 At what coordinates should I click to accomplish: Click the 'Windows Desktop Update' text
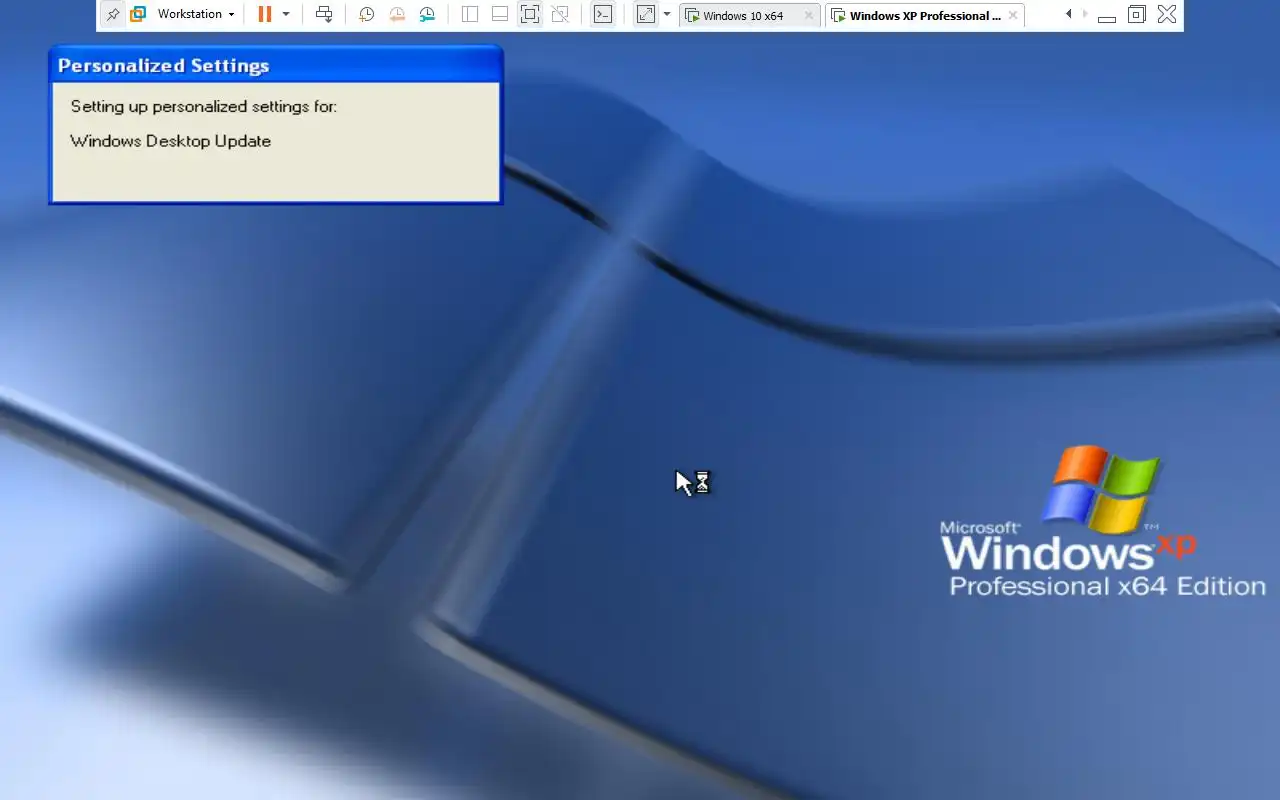tap(171, 141)
